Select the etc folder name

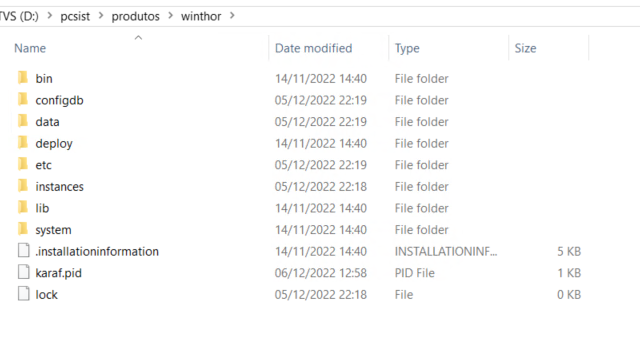click(43, 165)
